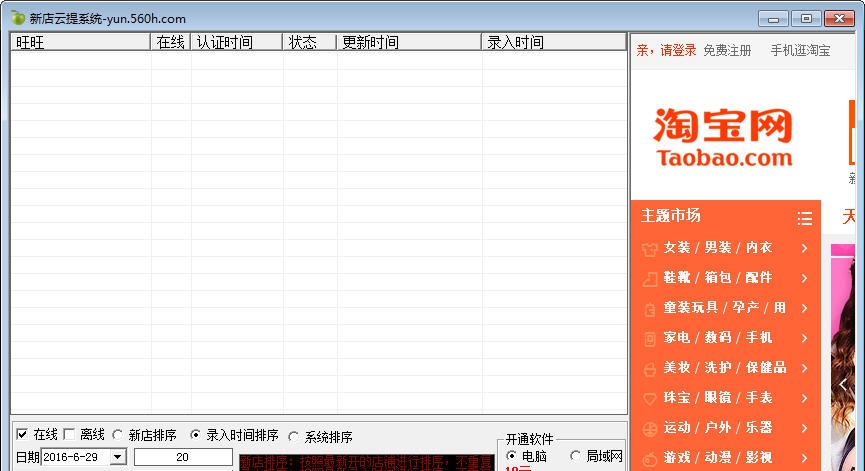Click the shoe icon beside 鞋靴 / 箱包 / 配件

pos(650,279)
